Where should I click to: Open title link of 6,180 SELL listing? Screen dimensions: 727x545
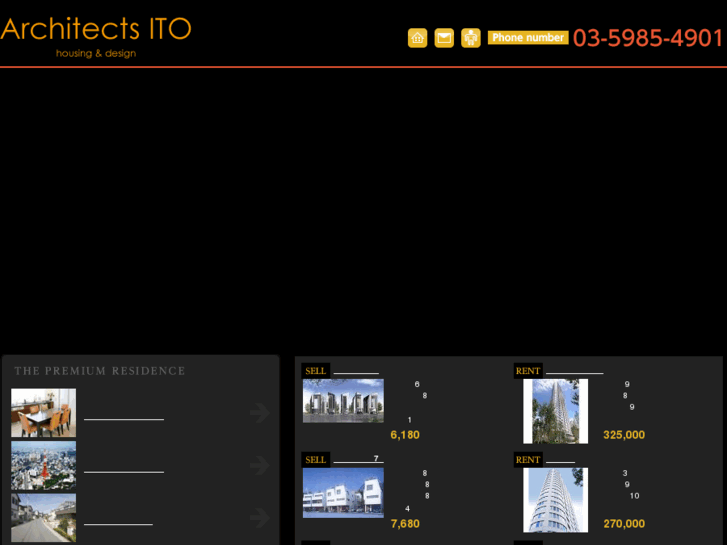pos(356,370)
